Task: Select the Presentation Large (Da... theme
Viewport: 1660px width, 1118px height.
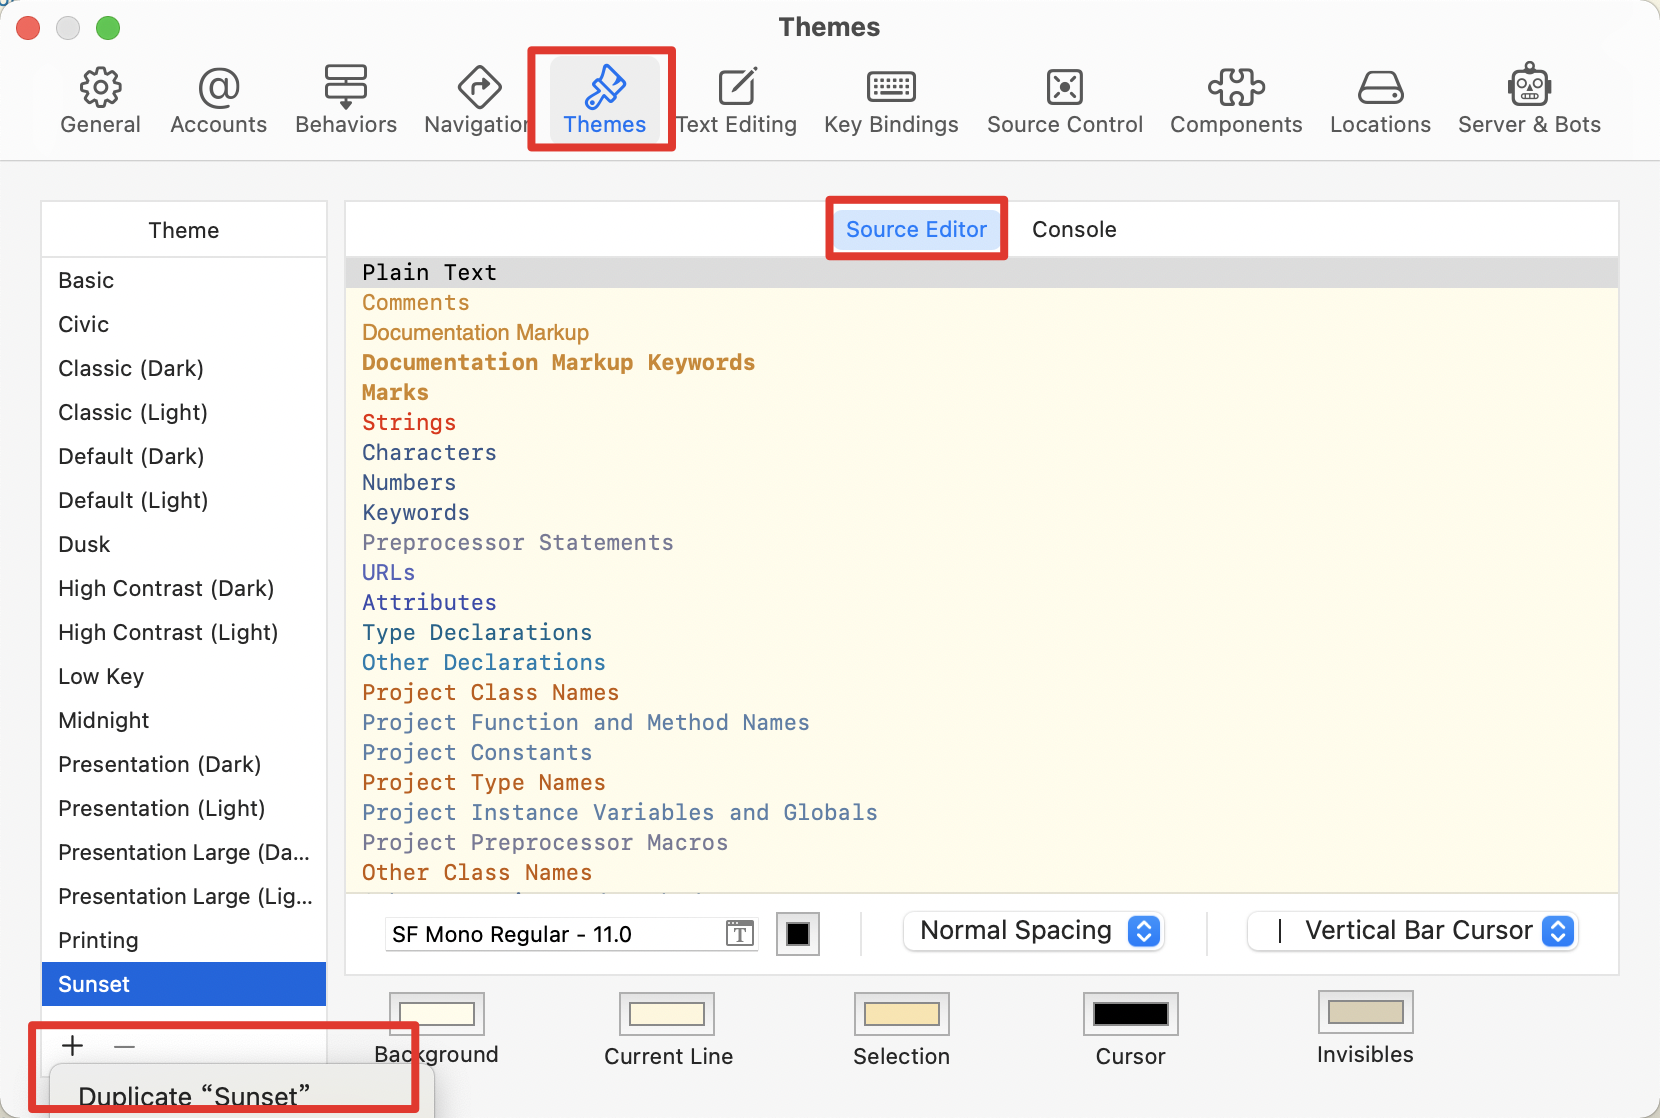Action: click(184, 852)
